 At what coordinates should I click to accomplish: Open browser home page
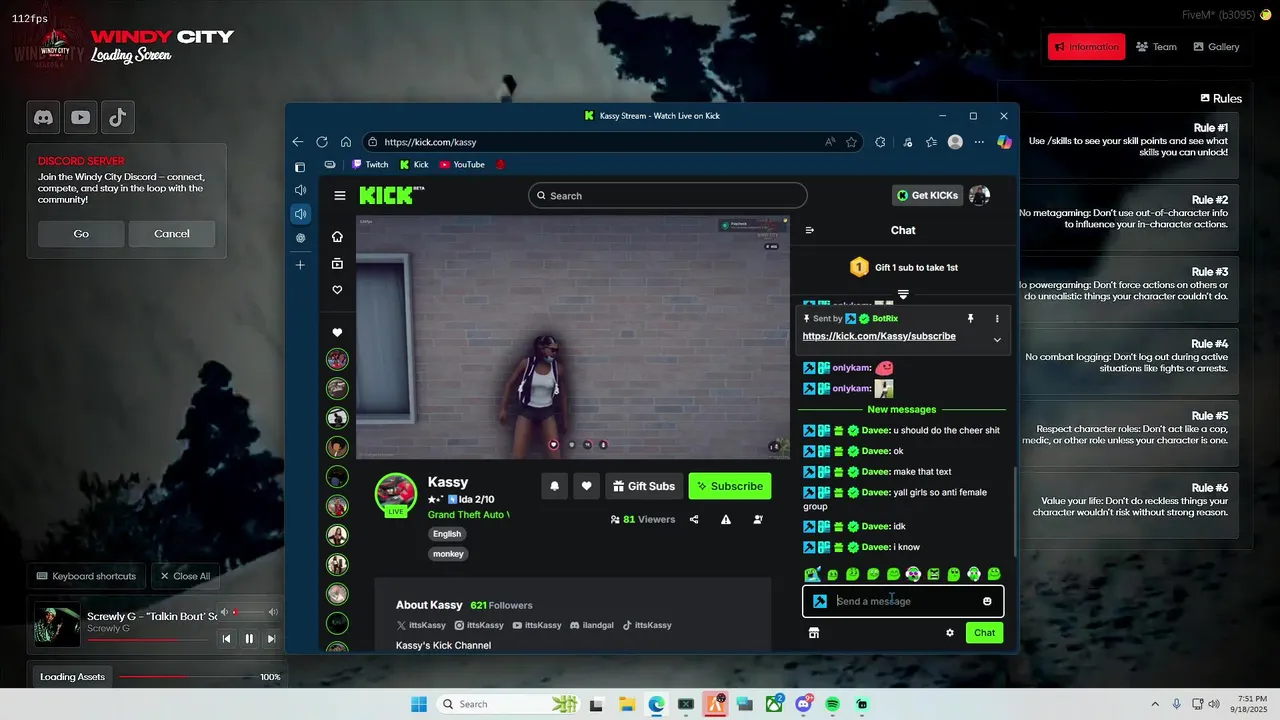coord(346,142)
